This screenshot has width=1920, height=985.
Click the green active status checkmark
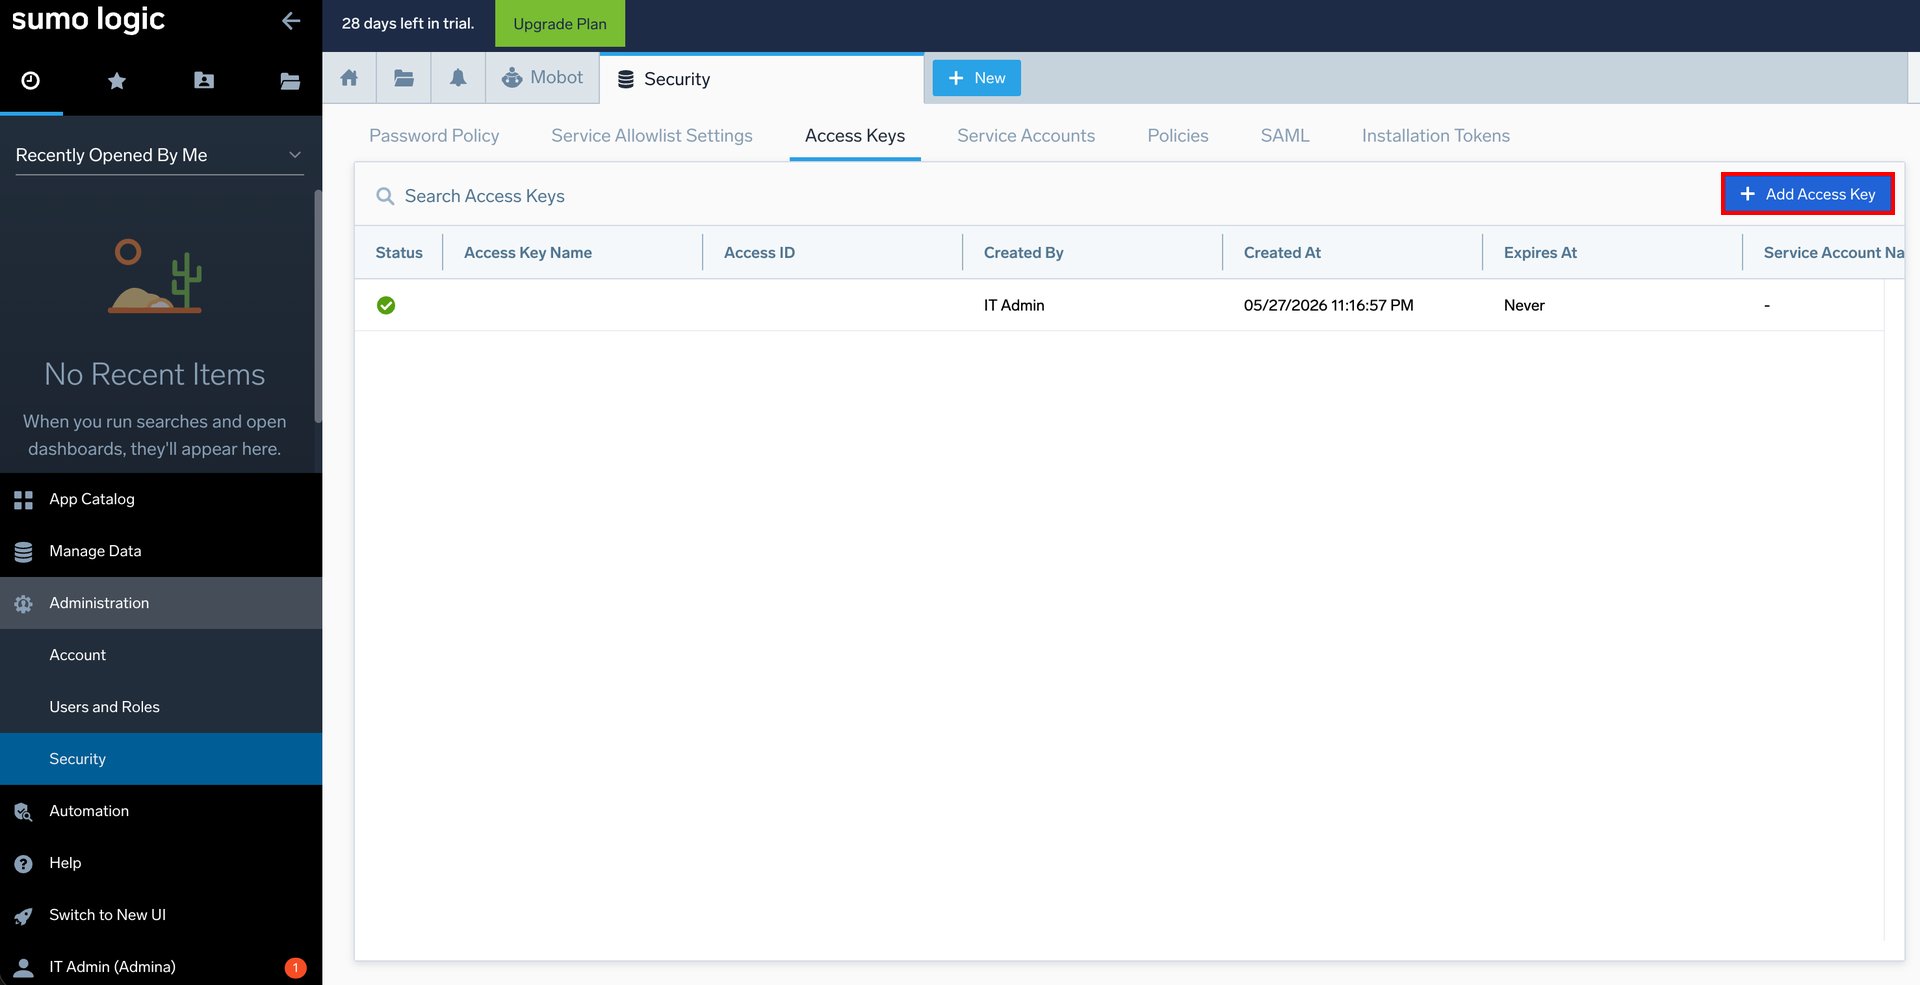point(386,305)
